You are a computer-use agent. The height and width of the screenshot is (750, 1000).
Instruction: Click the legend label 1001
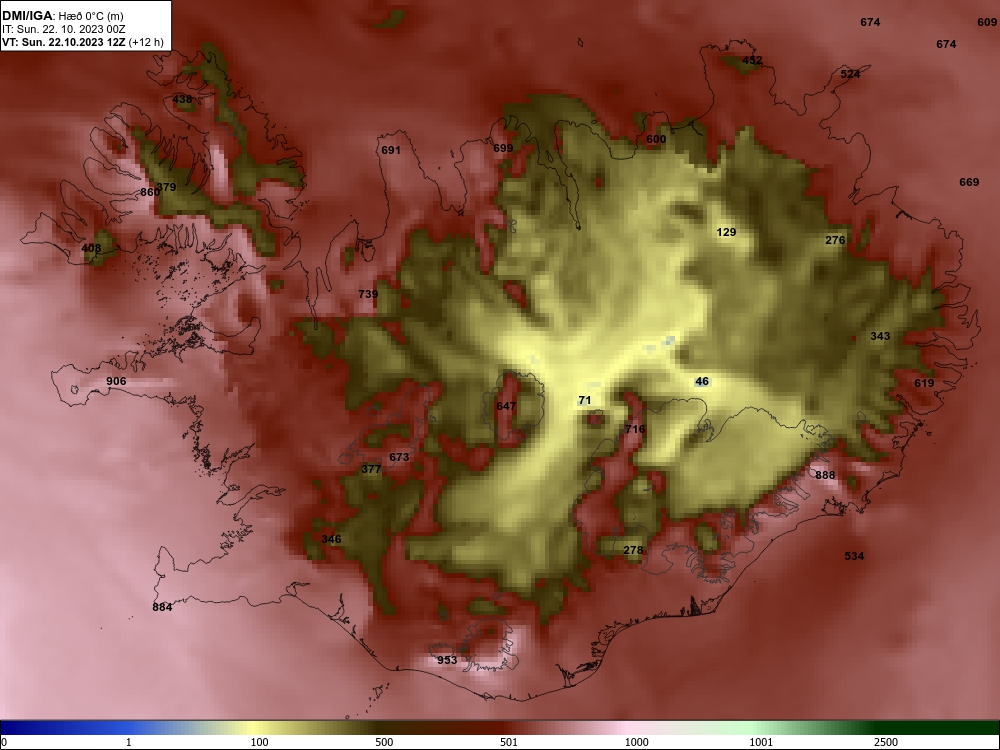pos(761,742)
